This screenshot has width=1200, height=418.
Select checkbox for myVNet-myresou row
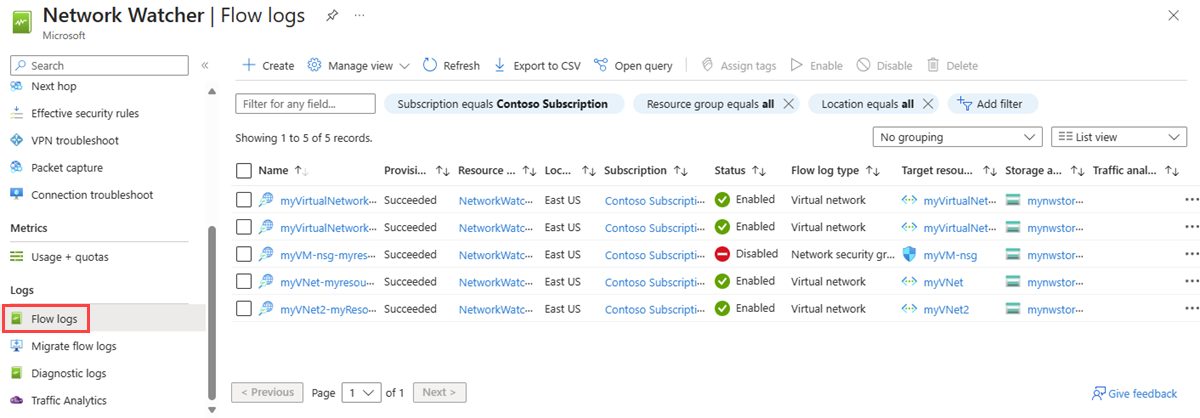[244, 282]
